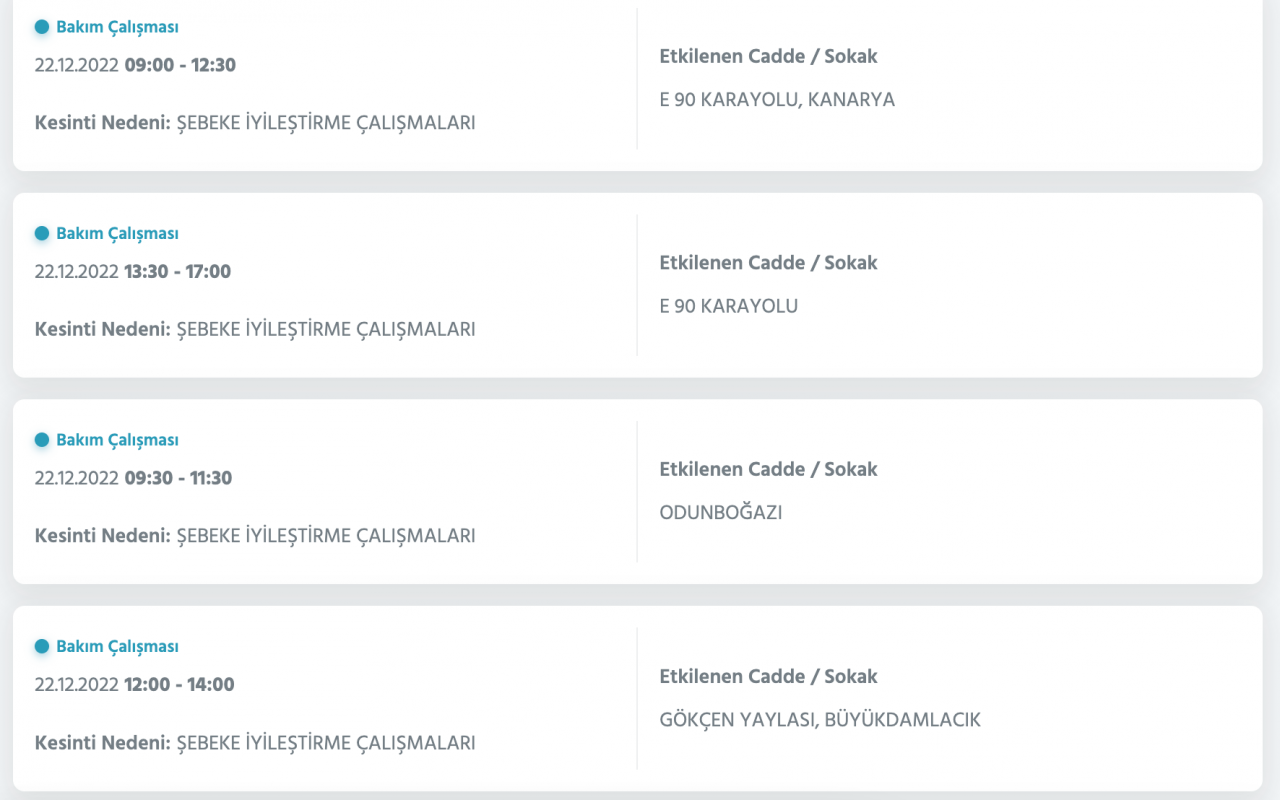Screen dimensions: 1280x800
Task: Click the E 90 KARAYOLU, KANARYA street text
Action: (x=777, y=100)
